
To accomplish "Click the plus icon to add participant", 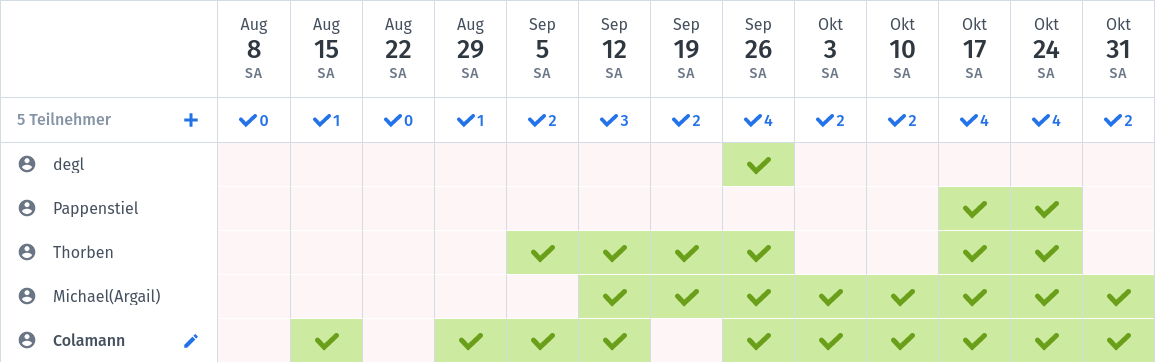I will [191, 120].
